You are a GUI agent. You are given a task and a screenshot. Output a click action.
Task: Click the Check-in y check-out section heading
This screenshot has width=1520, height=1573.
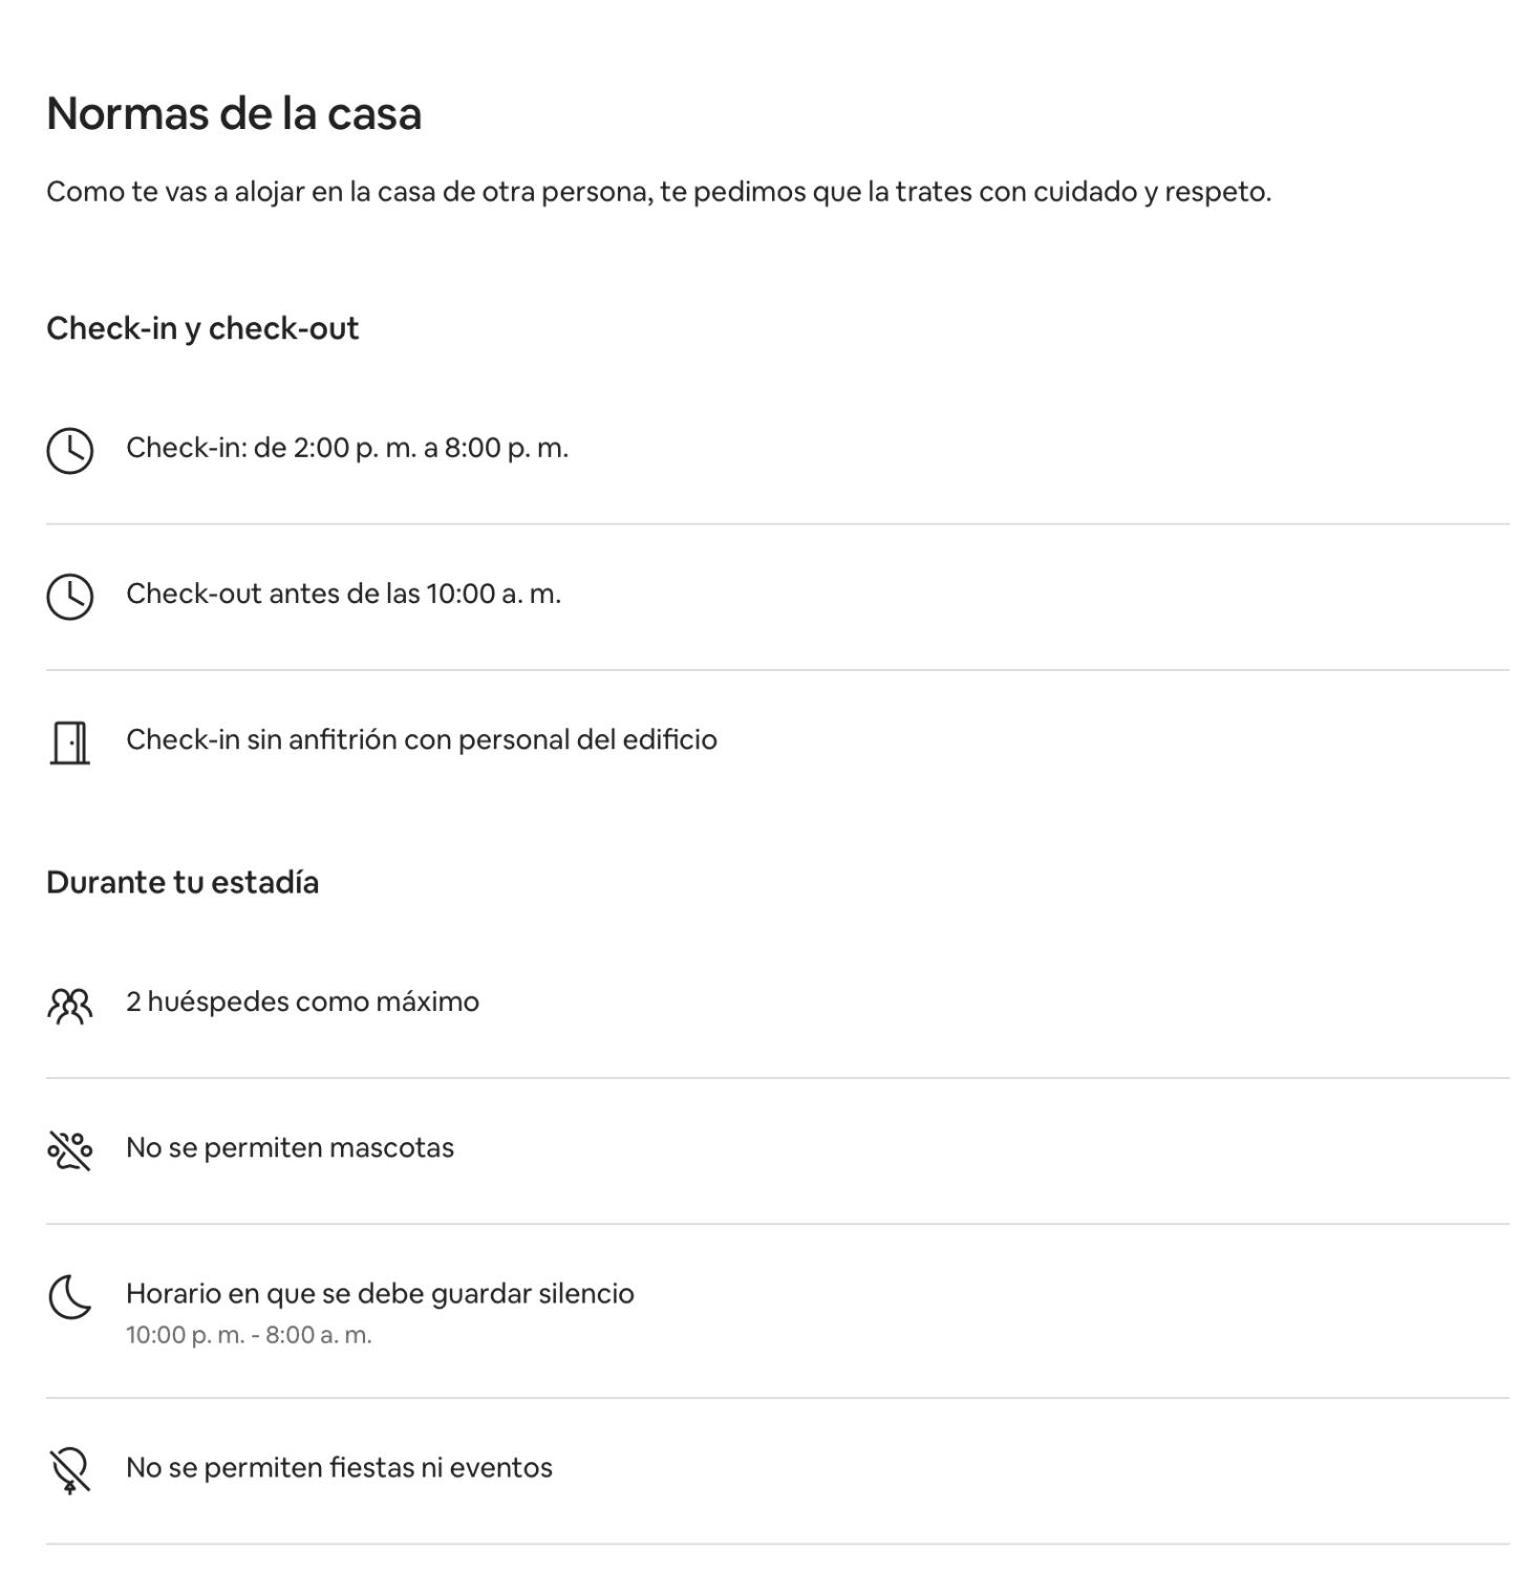point(202,328)
